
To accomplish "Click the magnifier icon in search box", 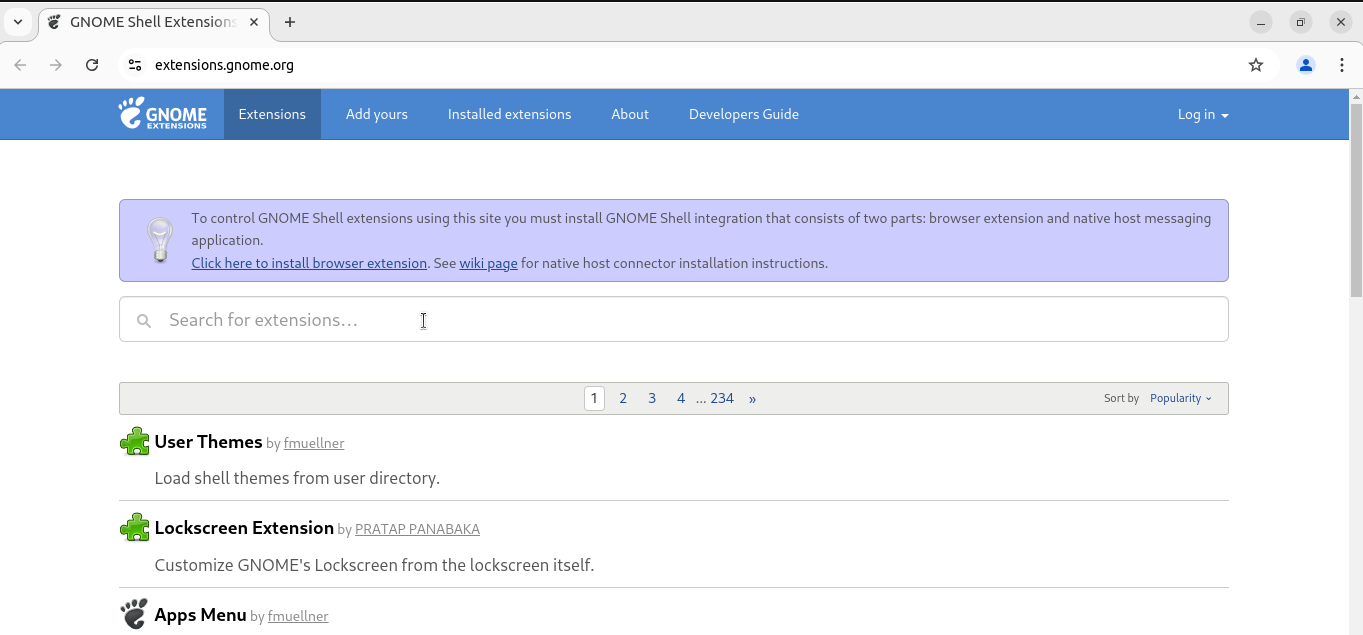I will tap(144, 321).
